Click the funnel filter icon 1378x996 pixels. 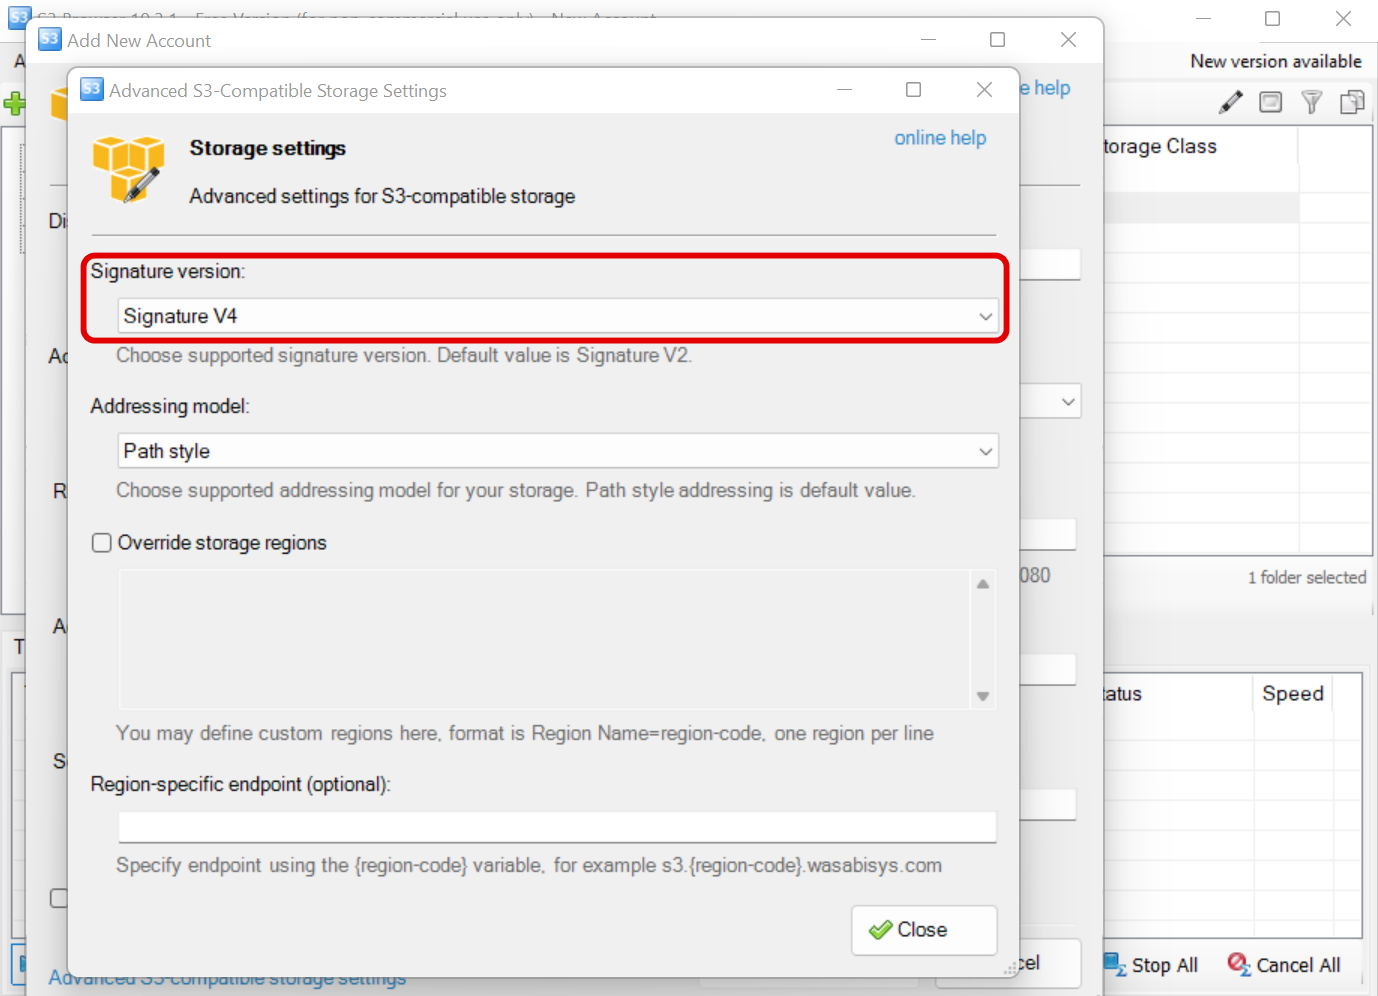[1311, 102]
